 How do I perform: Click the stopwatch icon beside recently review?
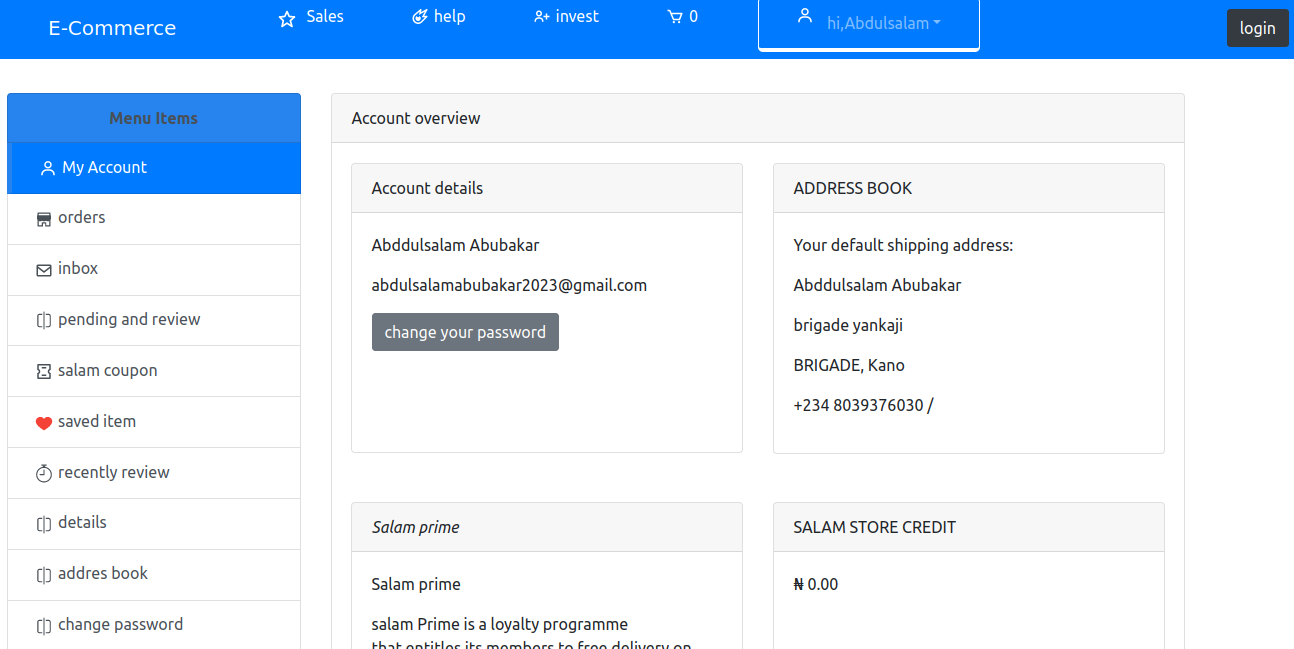point(44,474)
